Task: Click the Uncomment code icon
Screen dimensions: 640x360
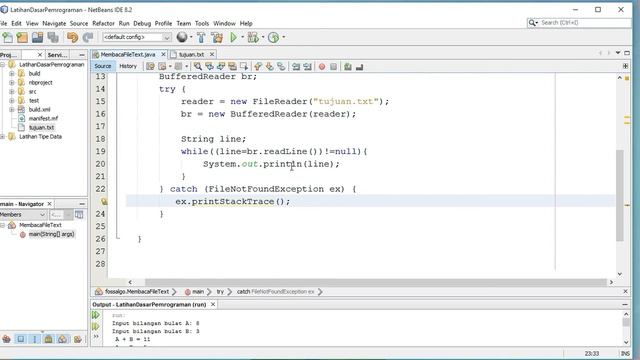Action: (x=360, y=67)
